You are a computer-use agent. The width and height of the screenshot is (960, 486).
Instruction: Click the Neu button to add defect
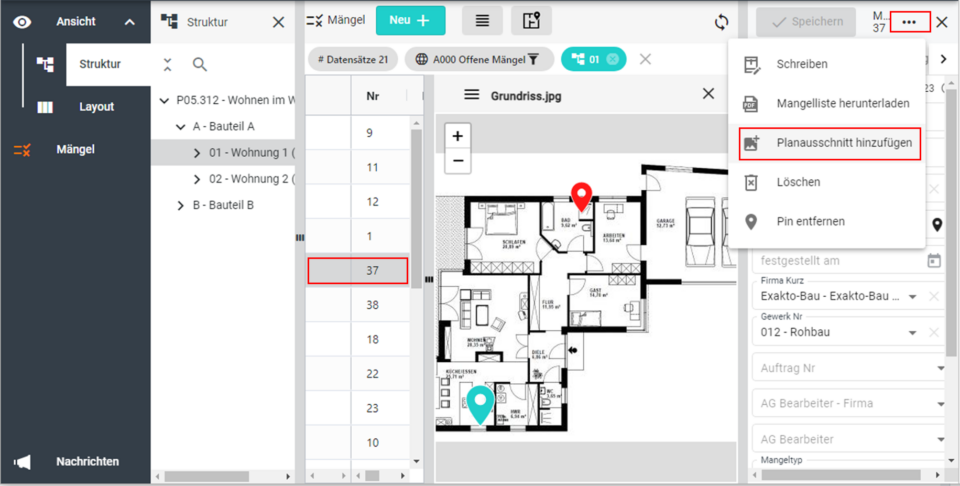pyautogui.click(x=410, y=21)
